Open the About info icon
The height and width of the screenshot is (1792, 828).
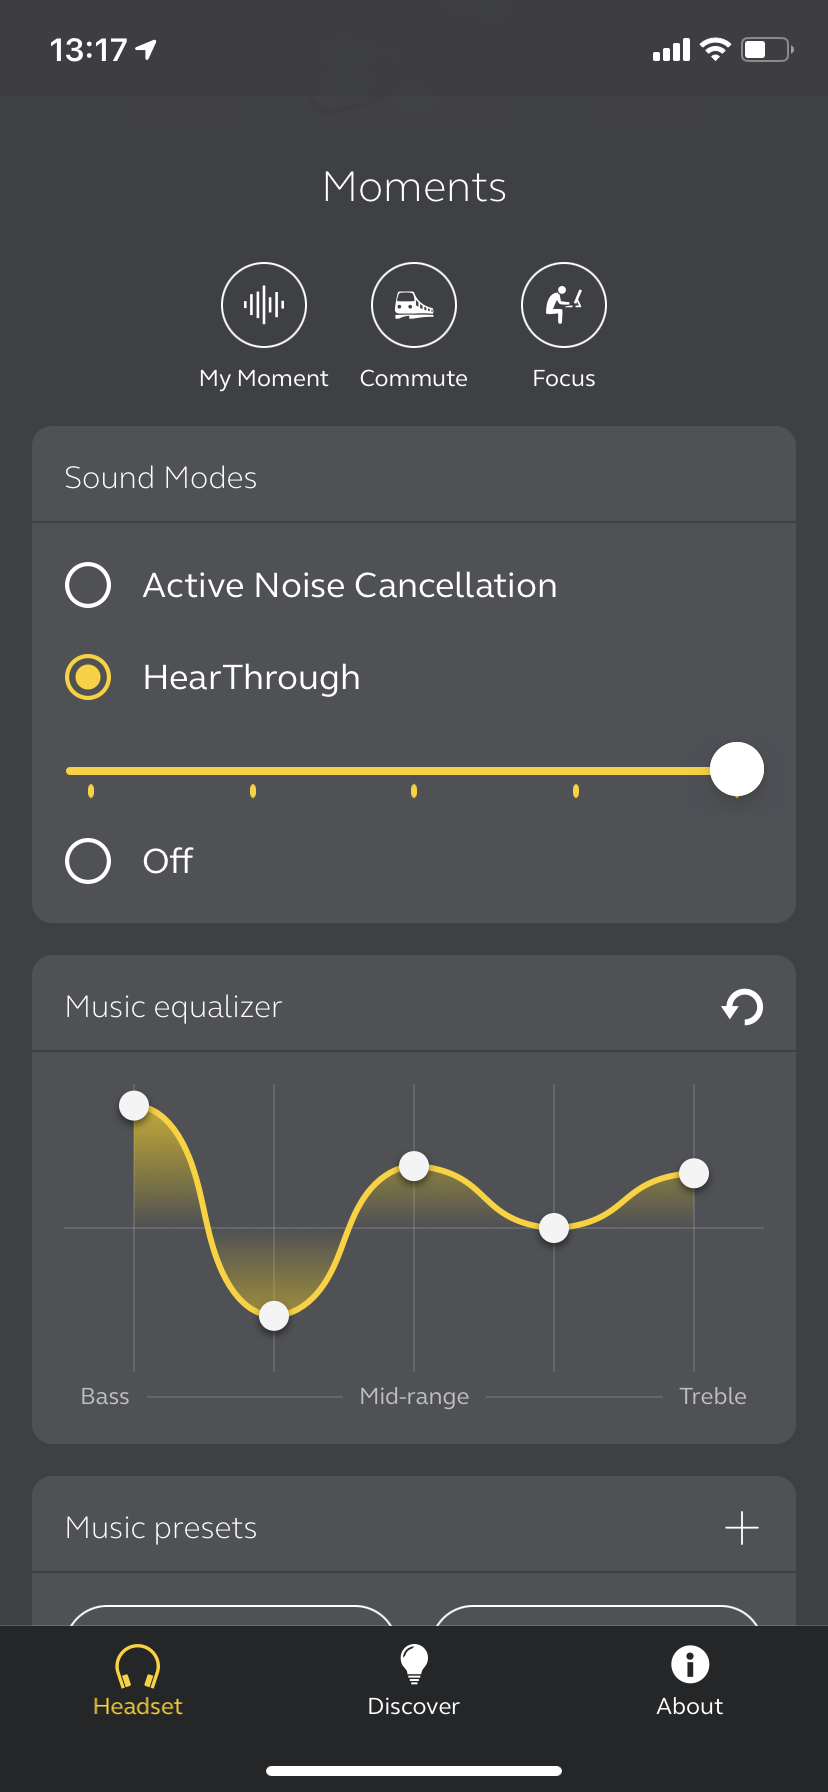click(690, 1664)
